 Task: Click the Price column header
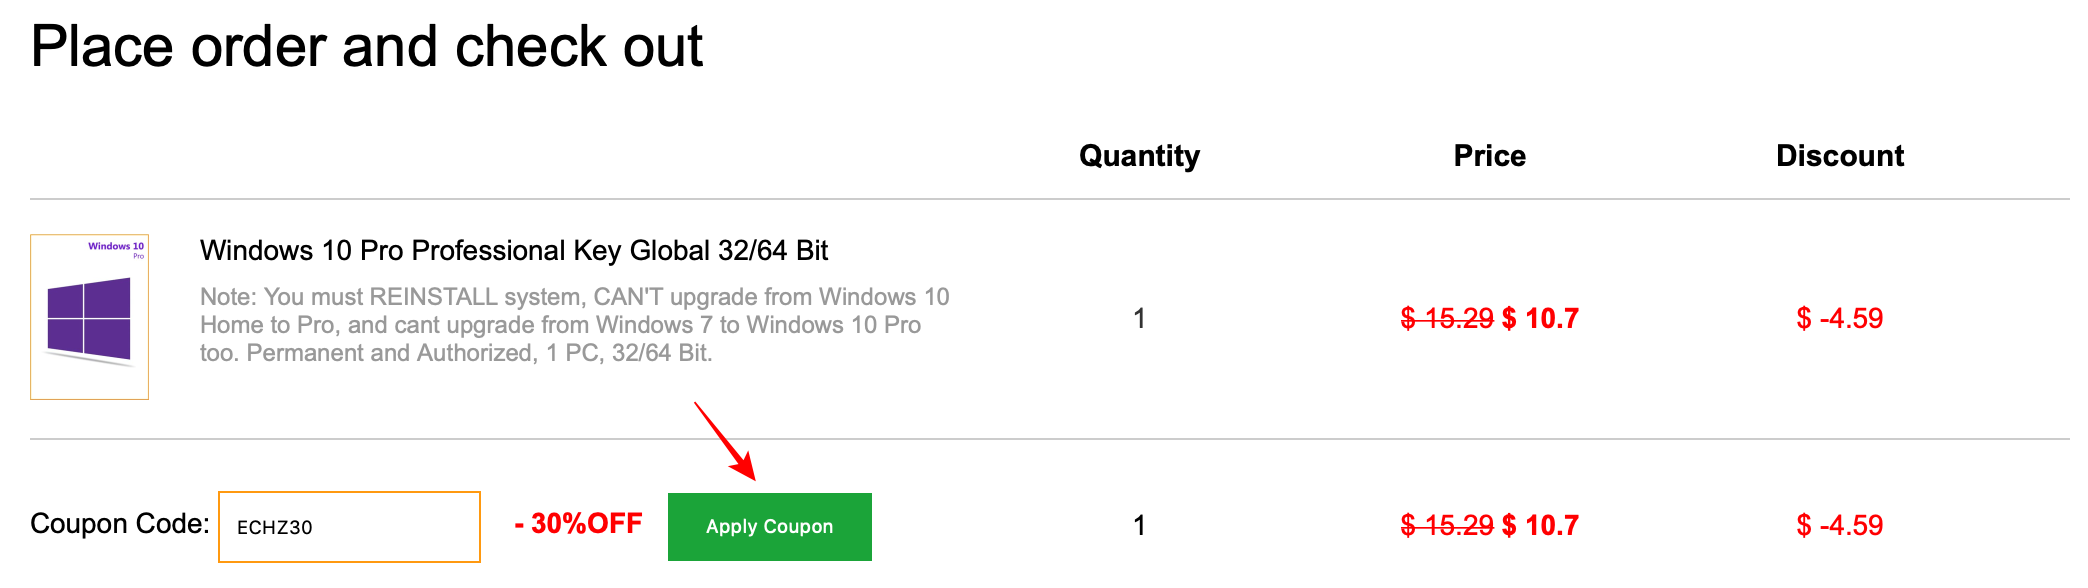coord(1489,156)
